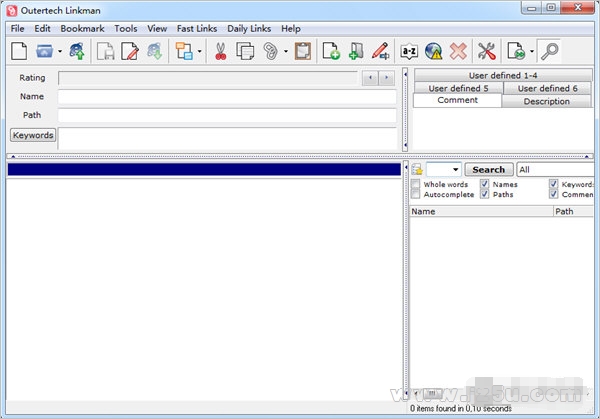Uncheck the Comments checkbox

pos(553,194)
